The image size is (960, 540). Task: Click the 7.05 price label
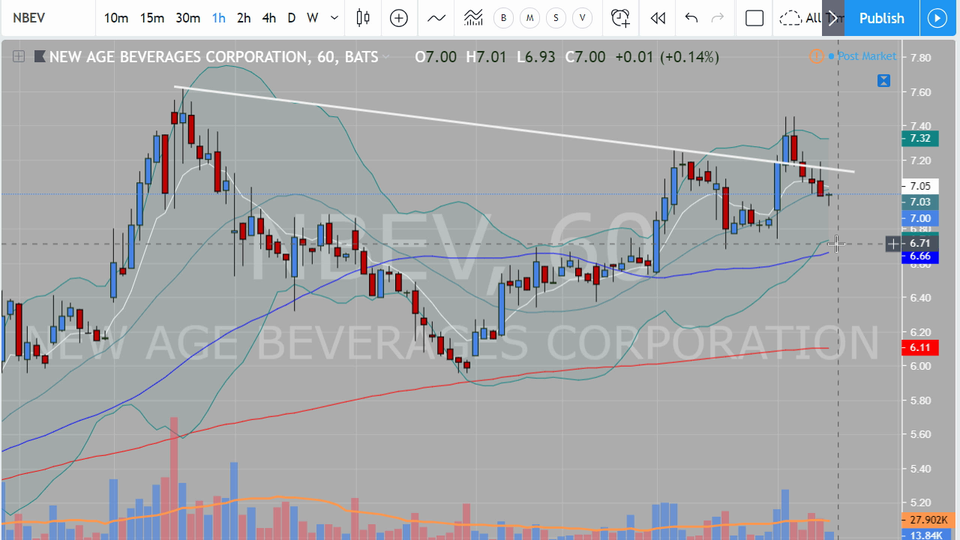pyautogui.click(x=920, y=186)
